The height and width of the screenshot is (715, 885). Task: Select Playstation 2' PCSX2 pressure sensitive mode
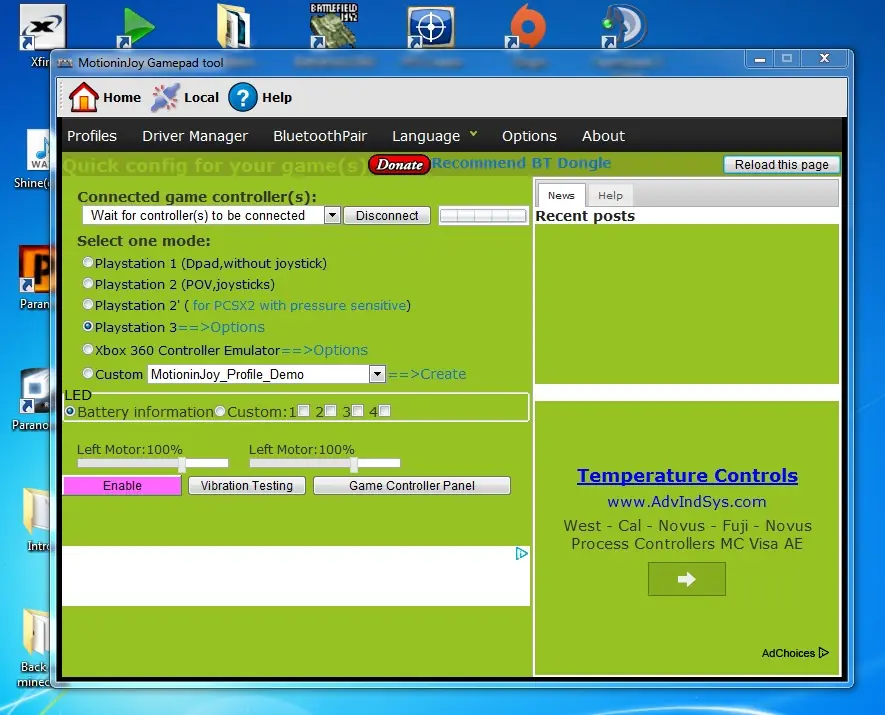[87, 305]
